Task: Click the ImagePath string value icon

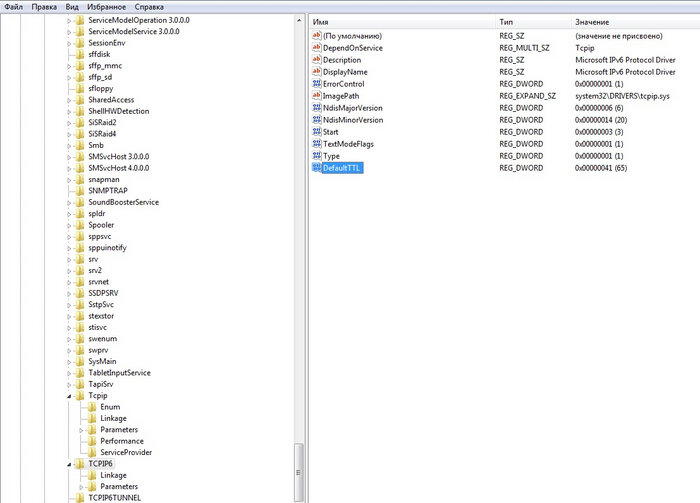Action: coord(317,96)
